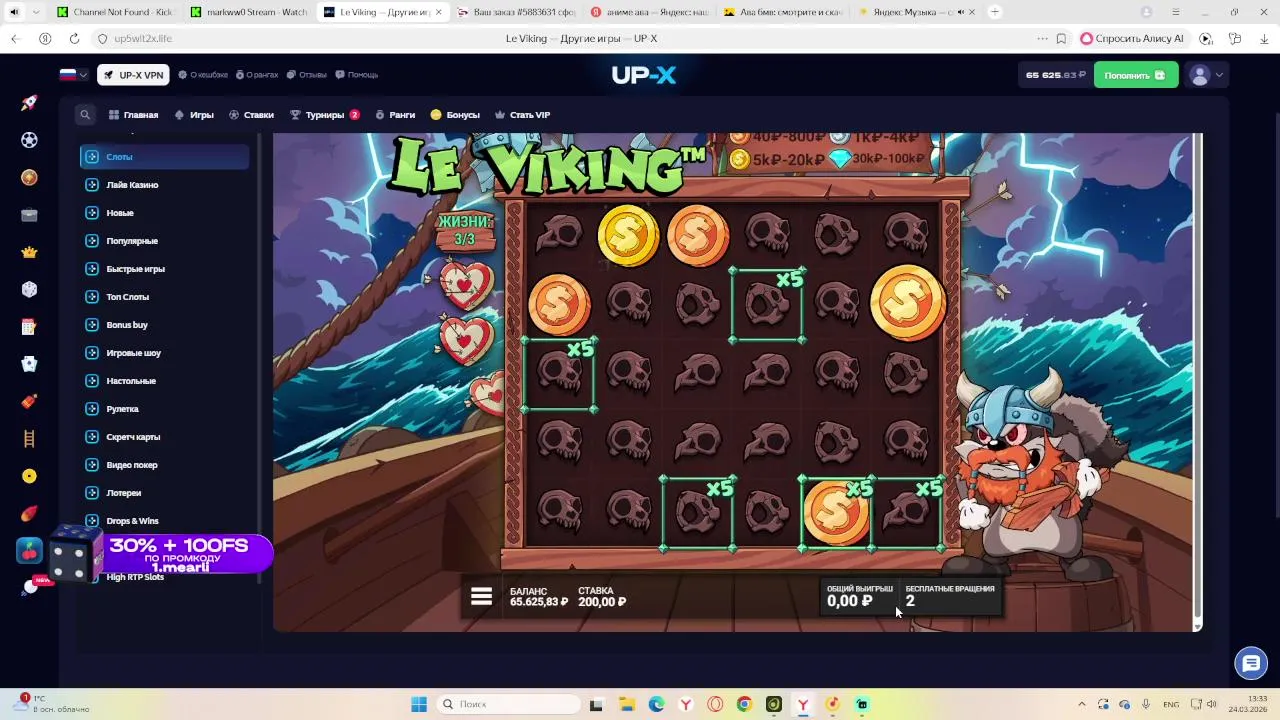Viewport: 1280px width, 720px height.
Task: Switch to markww0 Stream tab
Action: tap(249, 12)
